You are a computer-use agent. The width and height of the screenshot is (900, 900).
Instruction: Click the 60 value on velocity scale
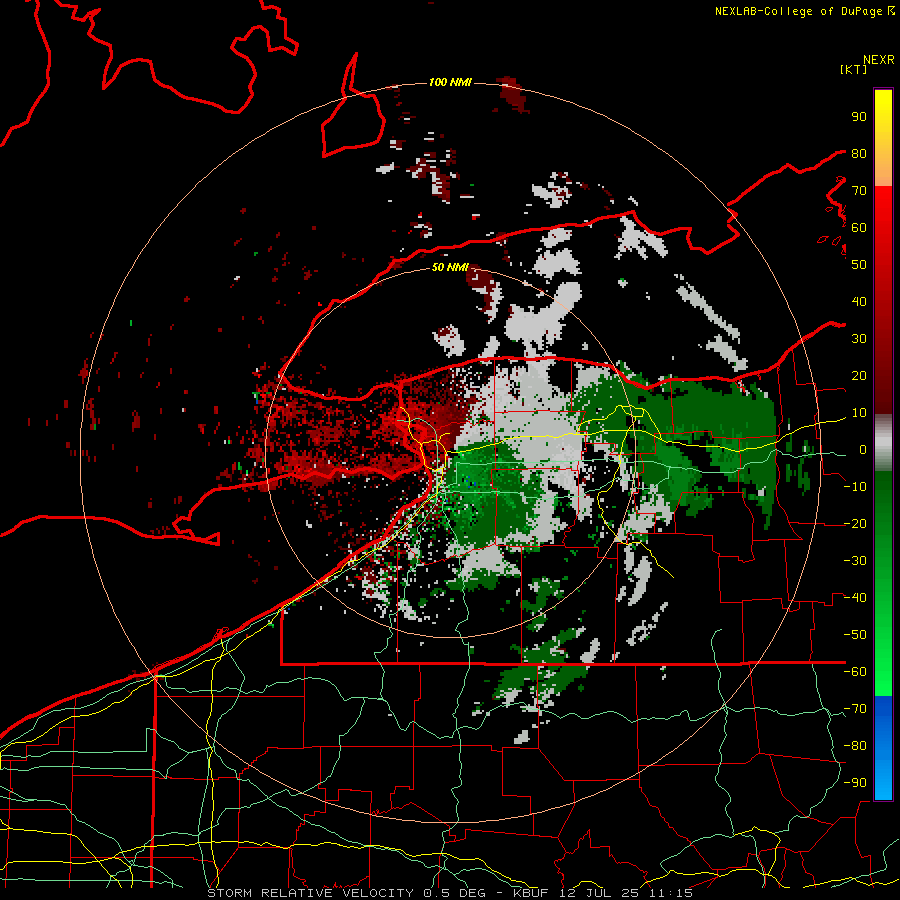859,228
